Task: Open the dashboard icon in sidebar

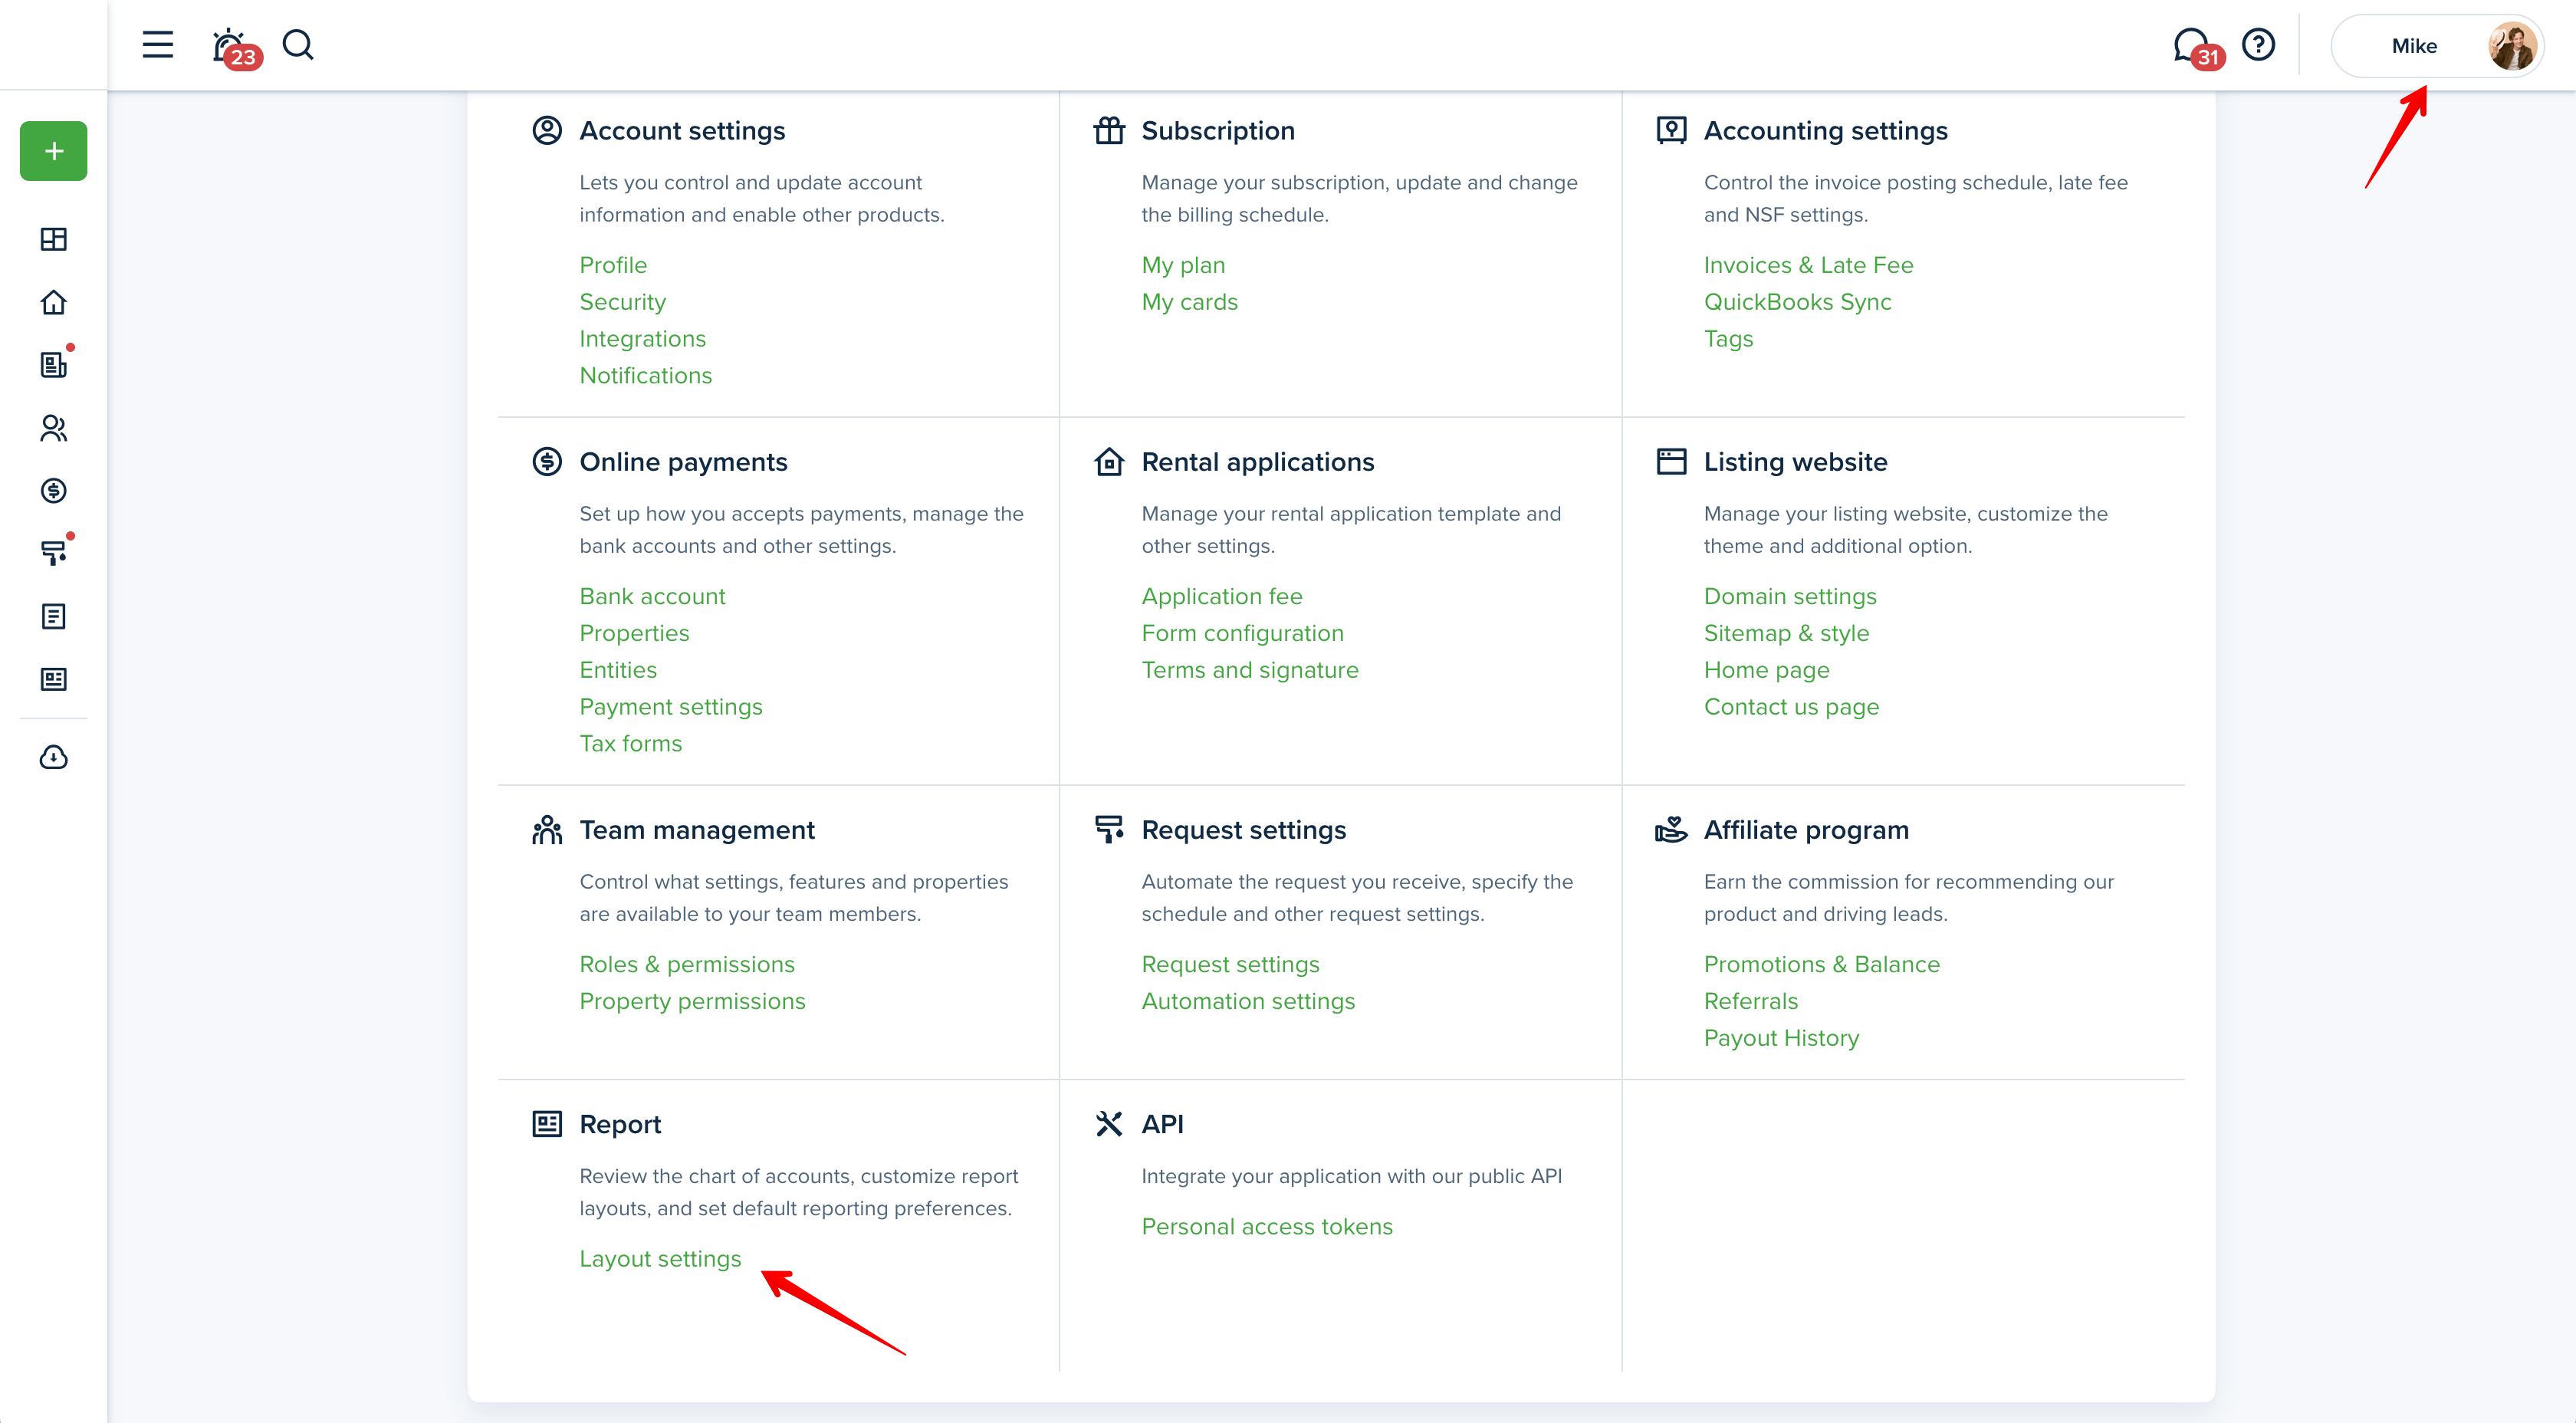Action: pyautogui.click(x=54, y=239)
